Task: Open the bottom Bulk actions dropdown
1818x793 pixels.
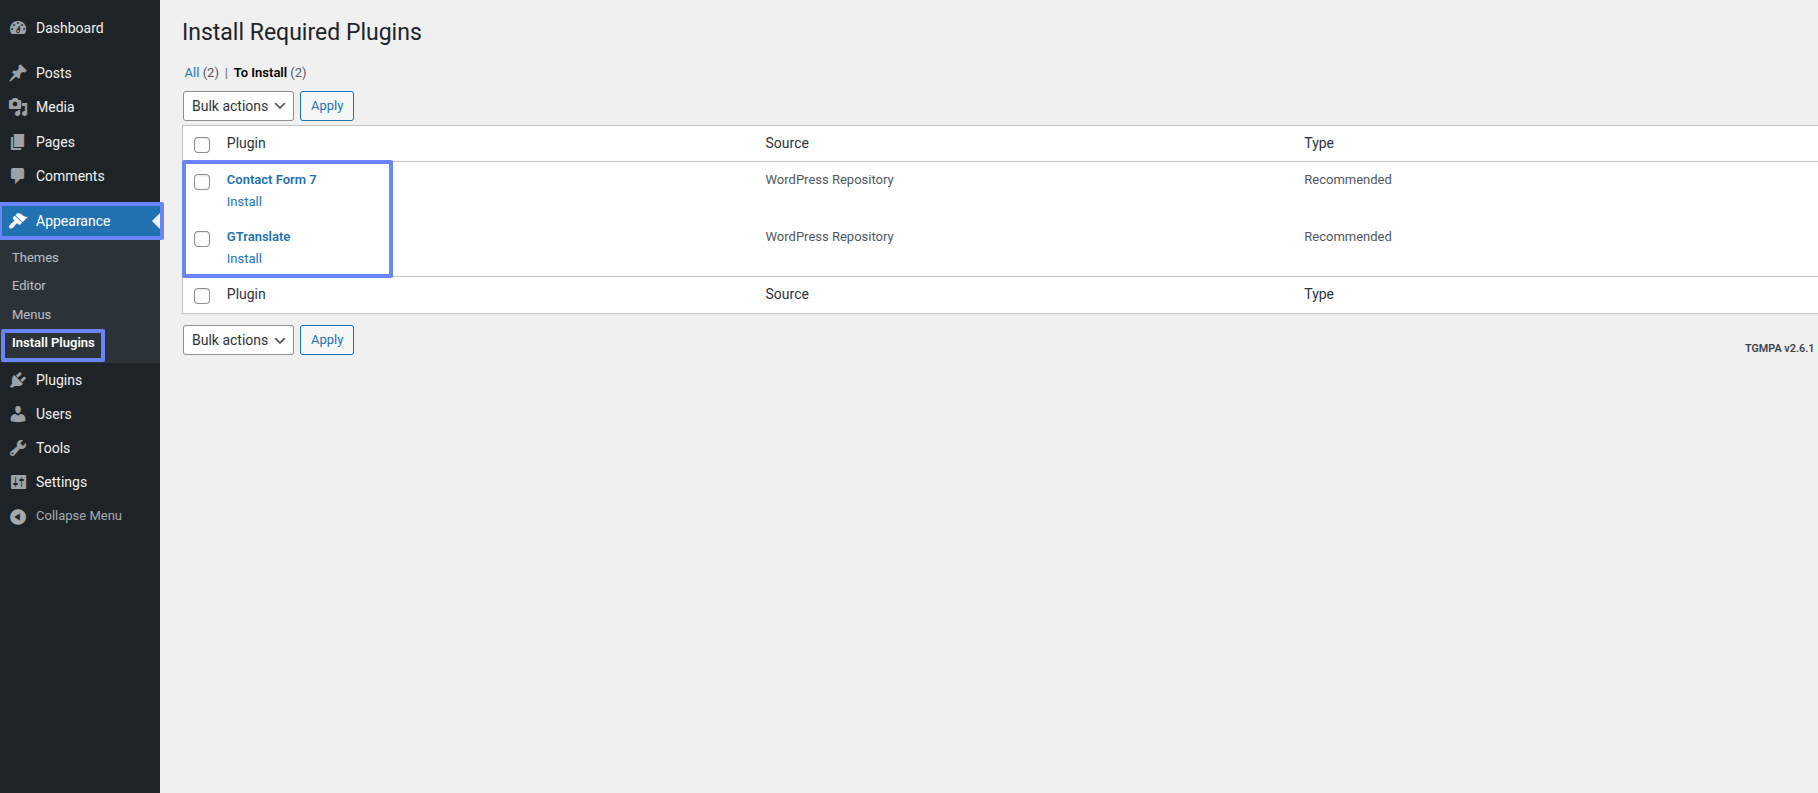Action: [238, 340]
